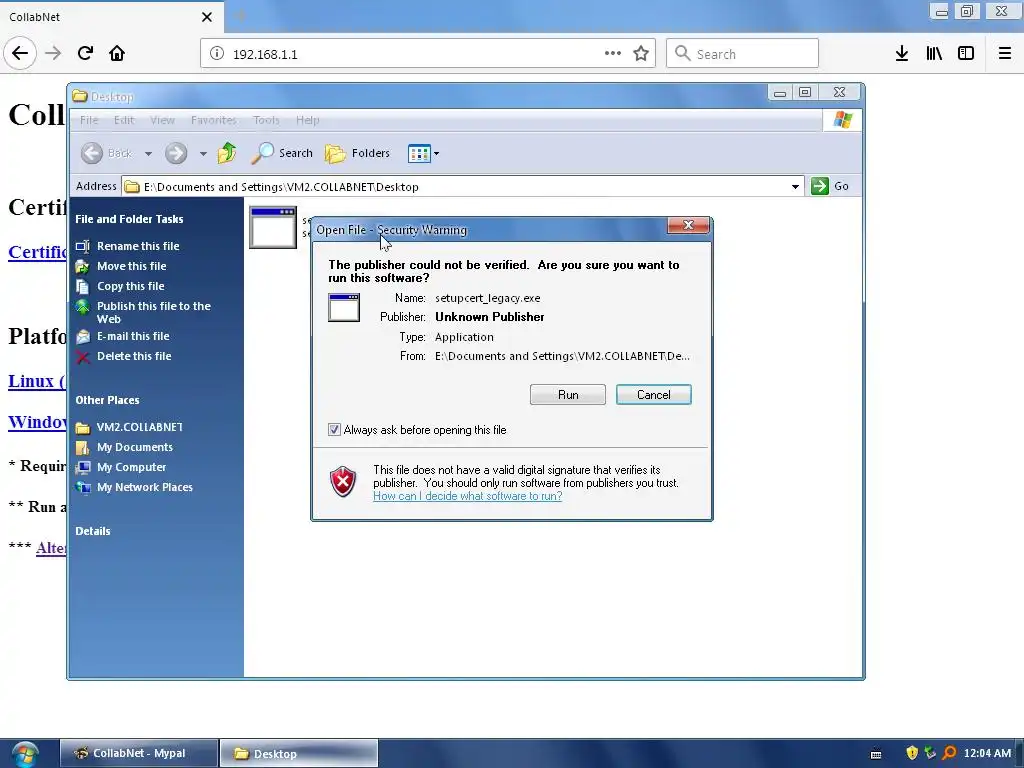Viewport: 1024px width, 768px height.
Task: Click the red shield warning icon
Action: click(x=343, y=482)
